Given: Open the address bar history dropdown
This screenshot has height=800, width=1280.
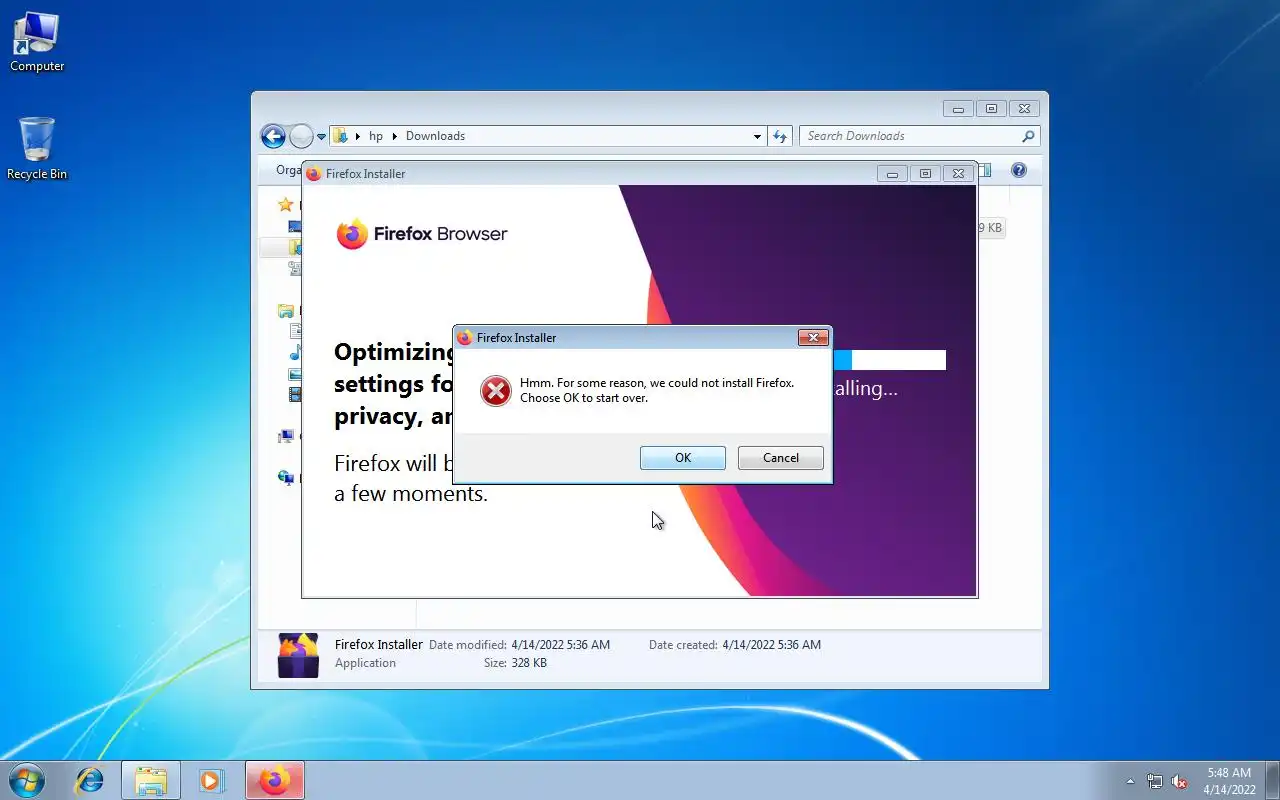Looking at the screenshot, I should tap(757, 136).
